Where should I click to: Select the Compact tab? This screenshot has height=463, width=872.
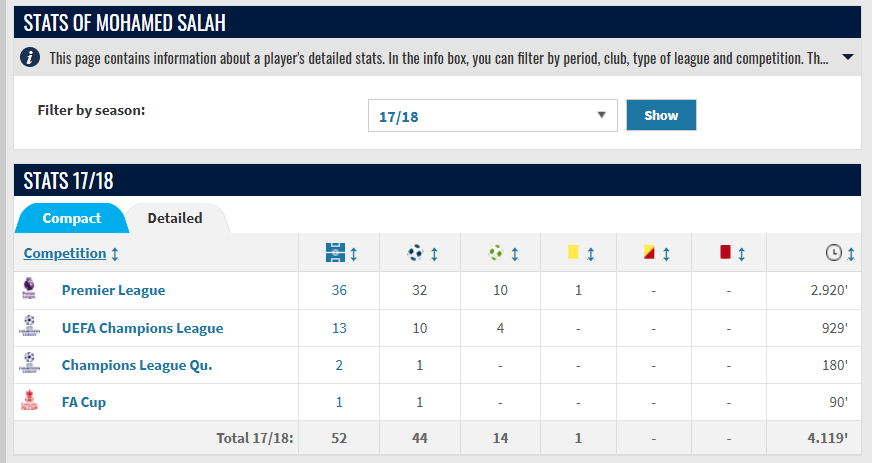coord(72,218)
